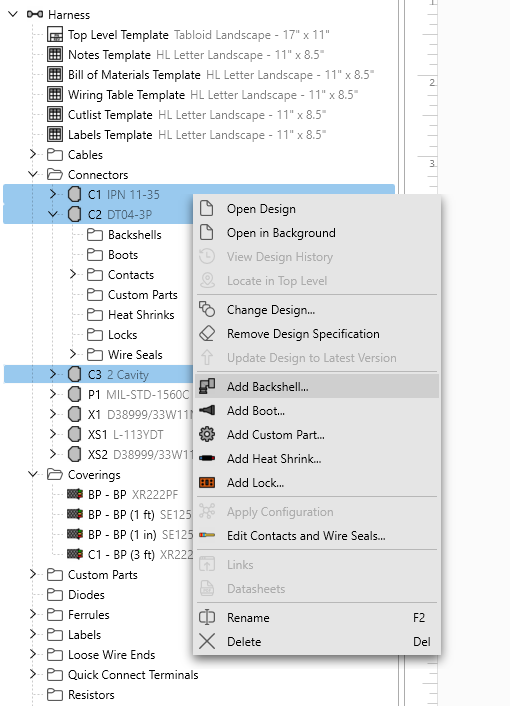Select the Labels folder row
Image resolution: width=510 pixels, height=706 pixels.
click(74, 634)
